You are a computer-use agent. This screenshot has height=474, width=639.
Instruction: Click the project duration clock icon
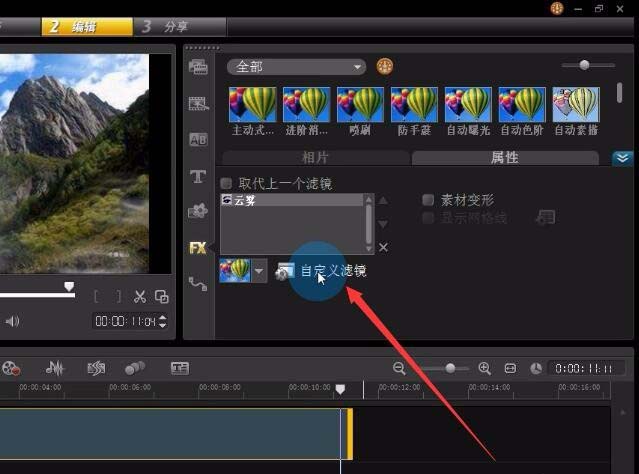coord(536,368)
